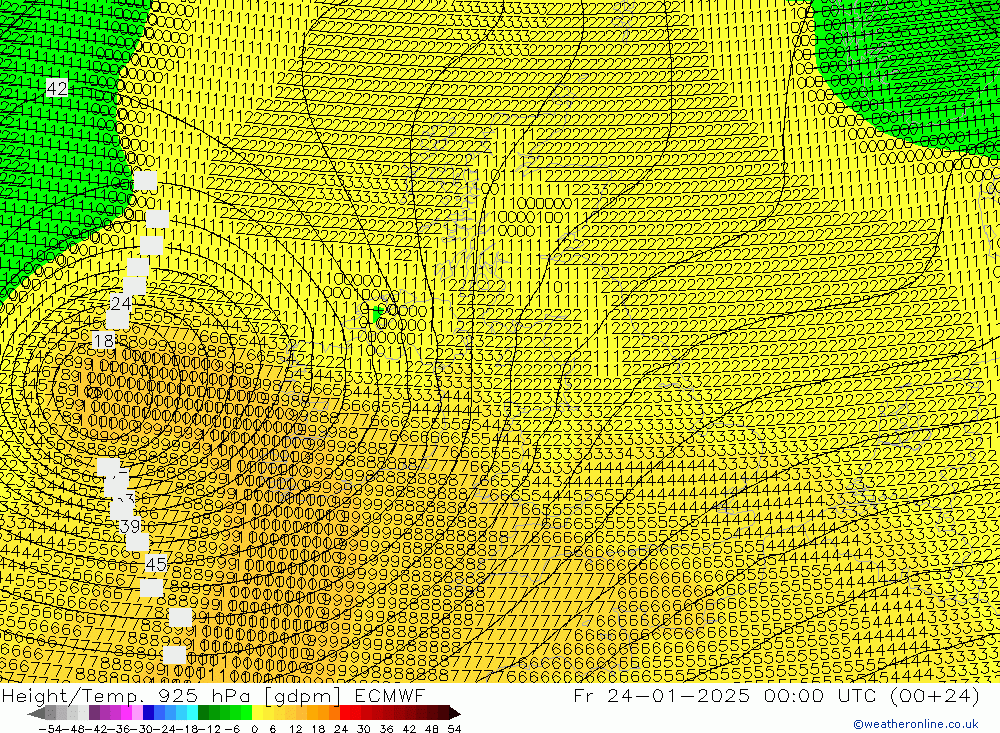Click the contour label 45 on the map
Image resolution: width=1000 pixels, height=733 pixels.
156,564
